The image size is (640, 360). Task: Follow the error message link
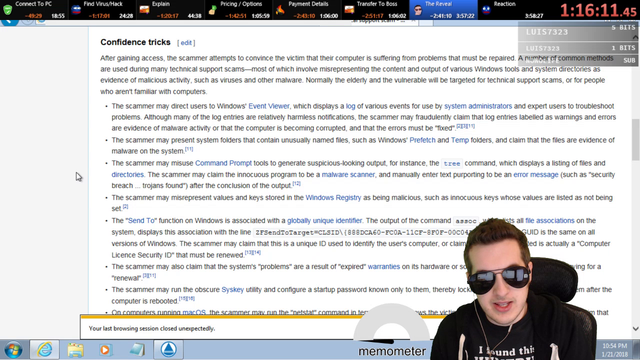point(536,175)
